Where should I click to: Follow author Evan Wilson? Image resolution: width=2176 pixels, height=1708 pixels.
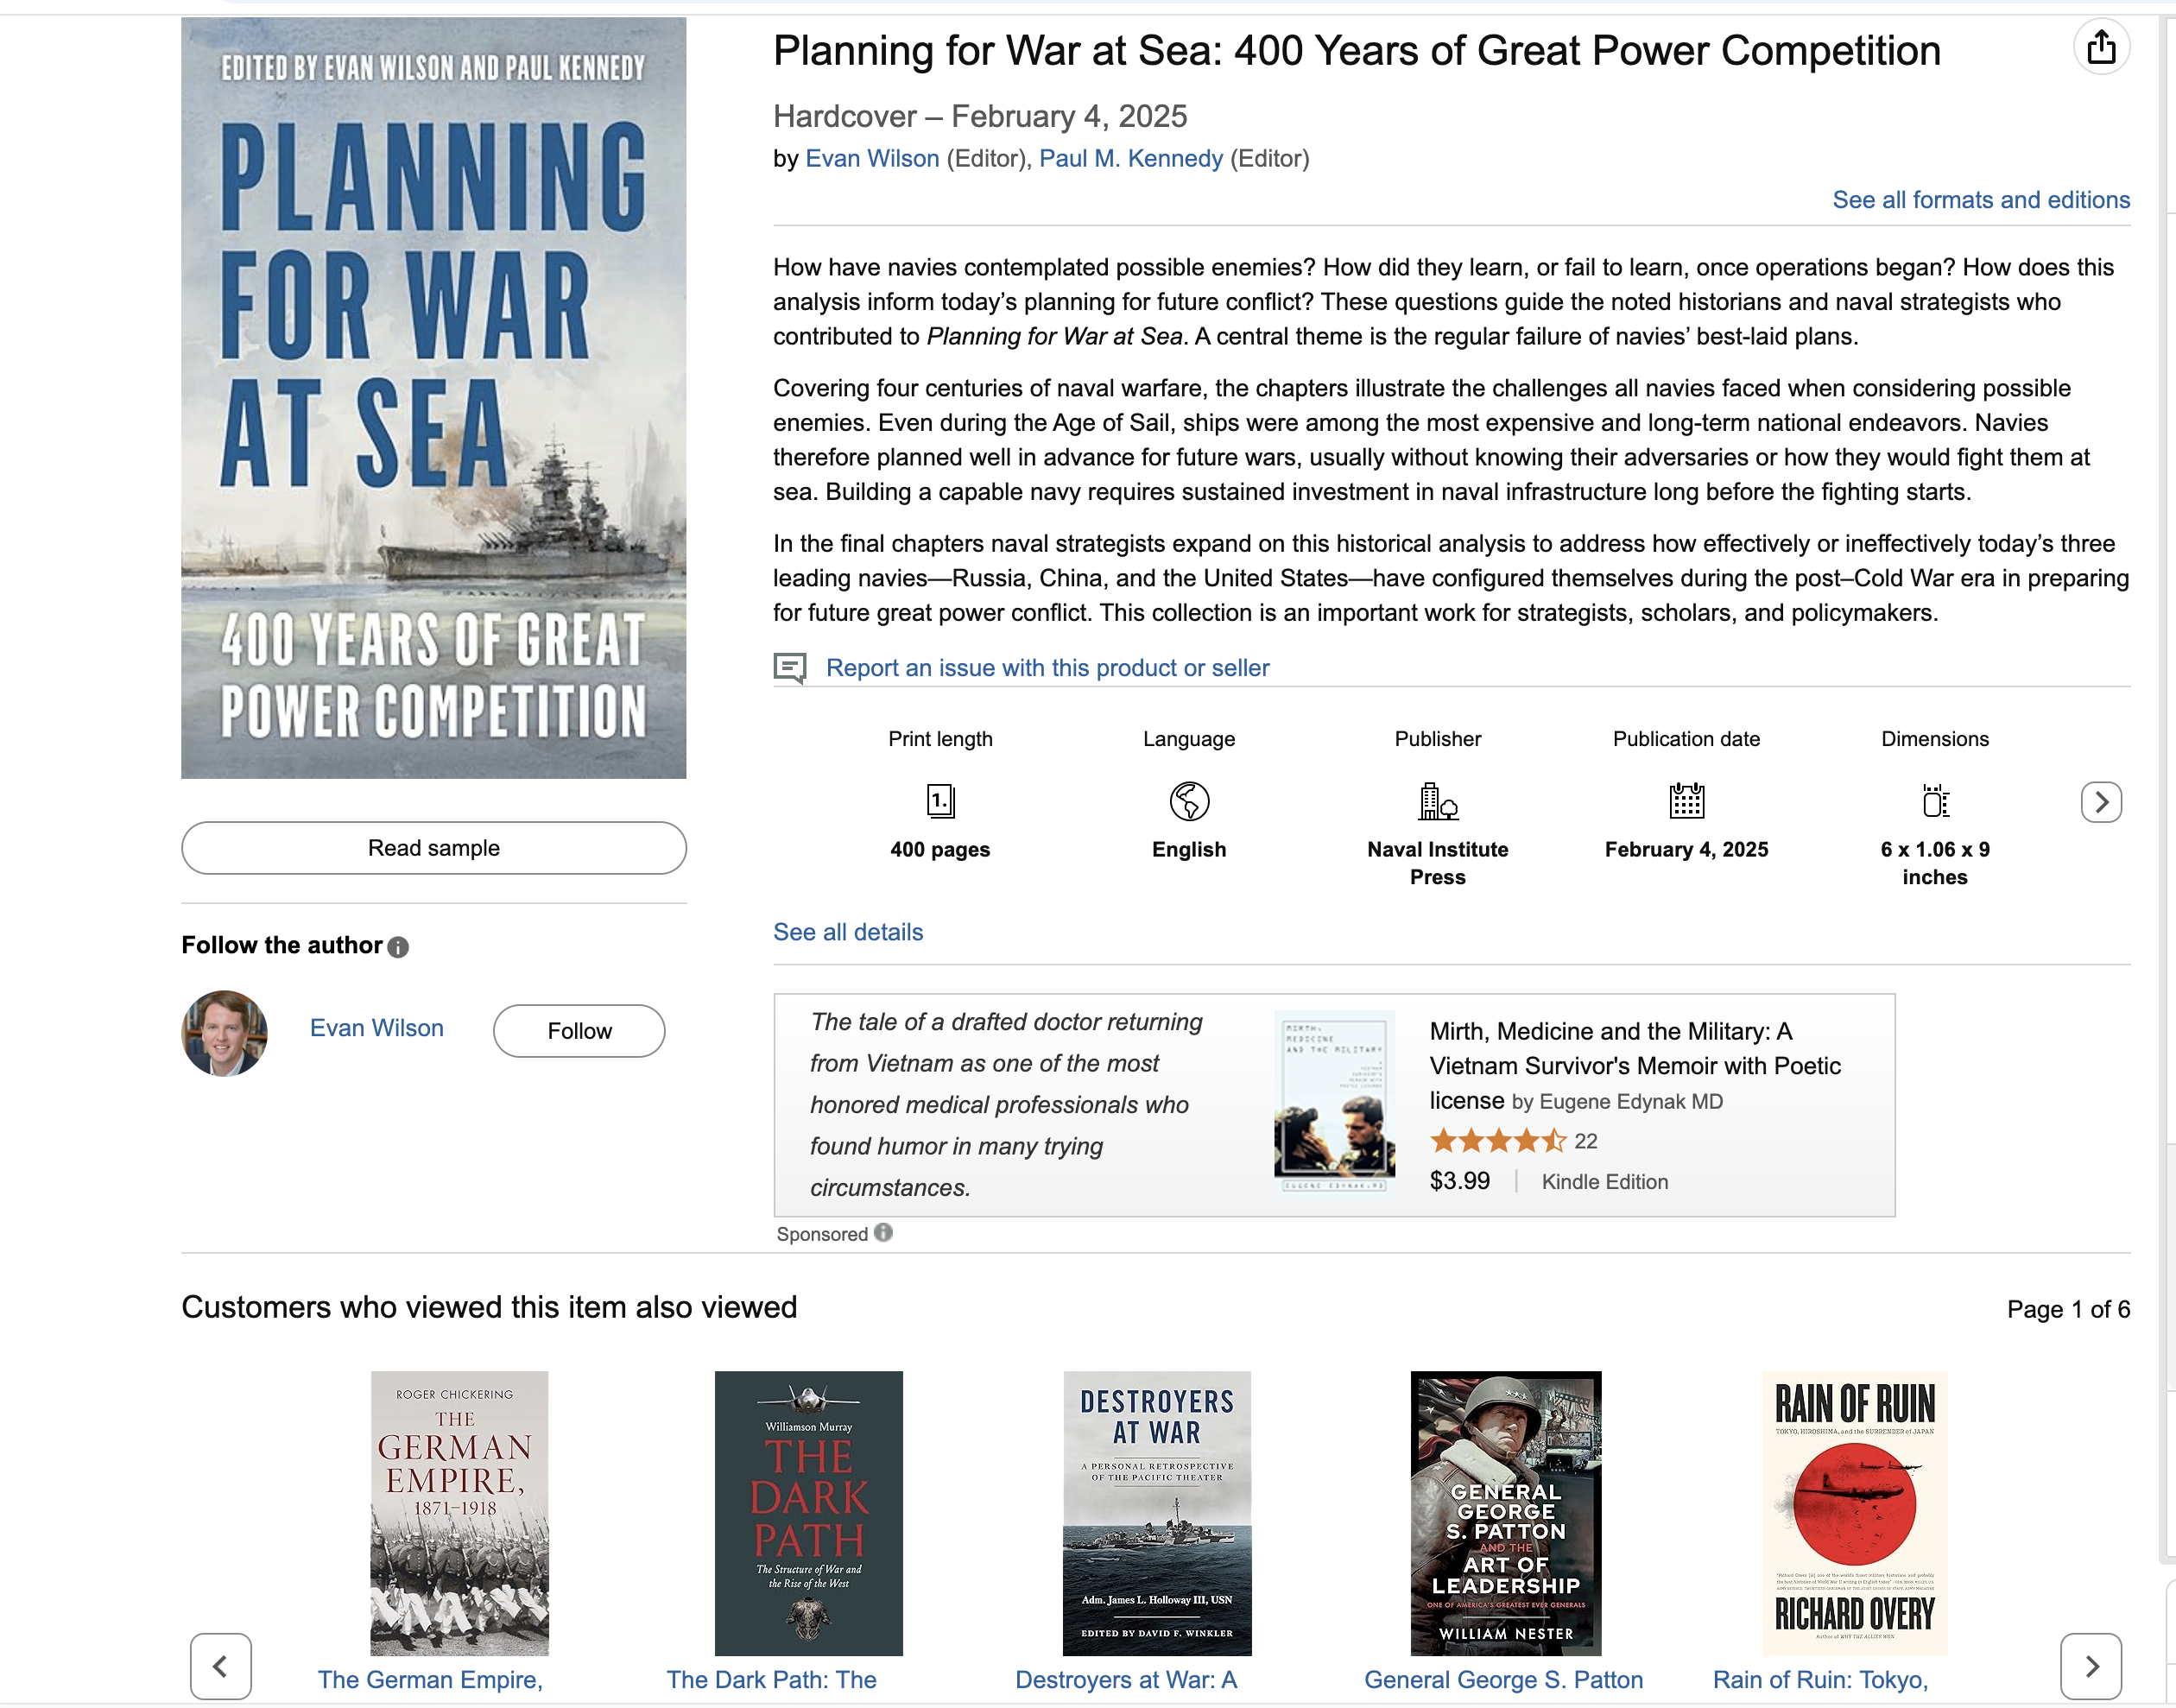click(x=579, y=1031)
